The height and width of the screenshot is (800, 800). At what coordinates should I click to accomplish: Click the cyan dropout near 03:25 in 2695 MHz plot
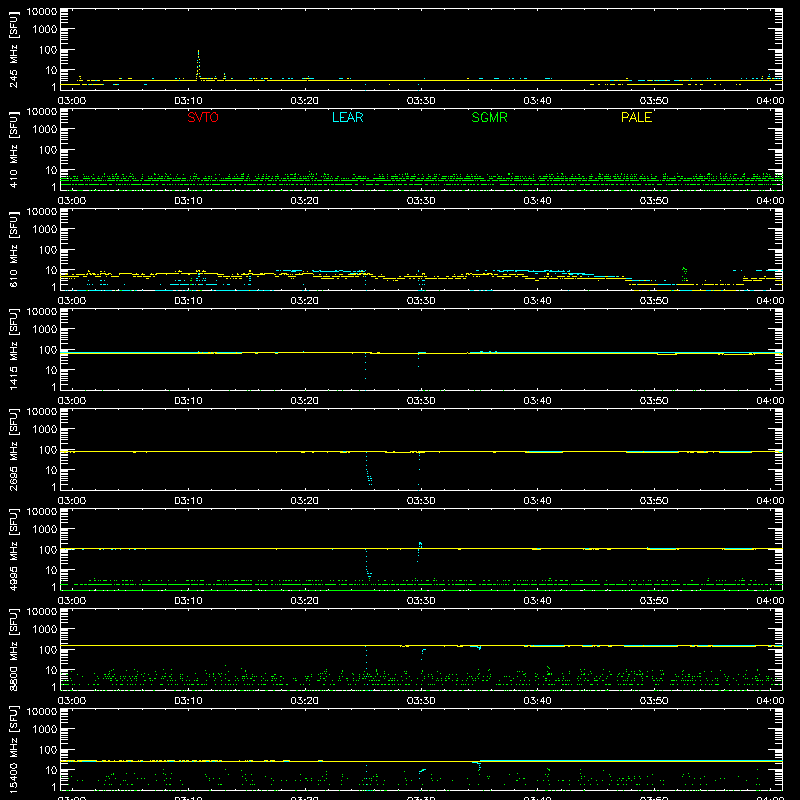(368, 468)
